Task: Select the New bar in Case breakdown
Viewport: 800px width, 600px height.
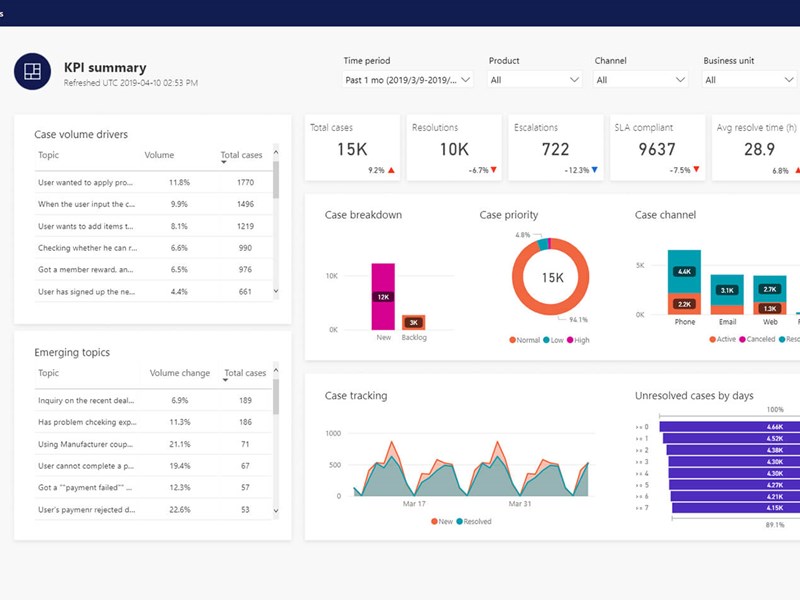Action: 383,297
